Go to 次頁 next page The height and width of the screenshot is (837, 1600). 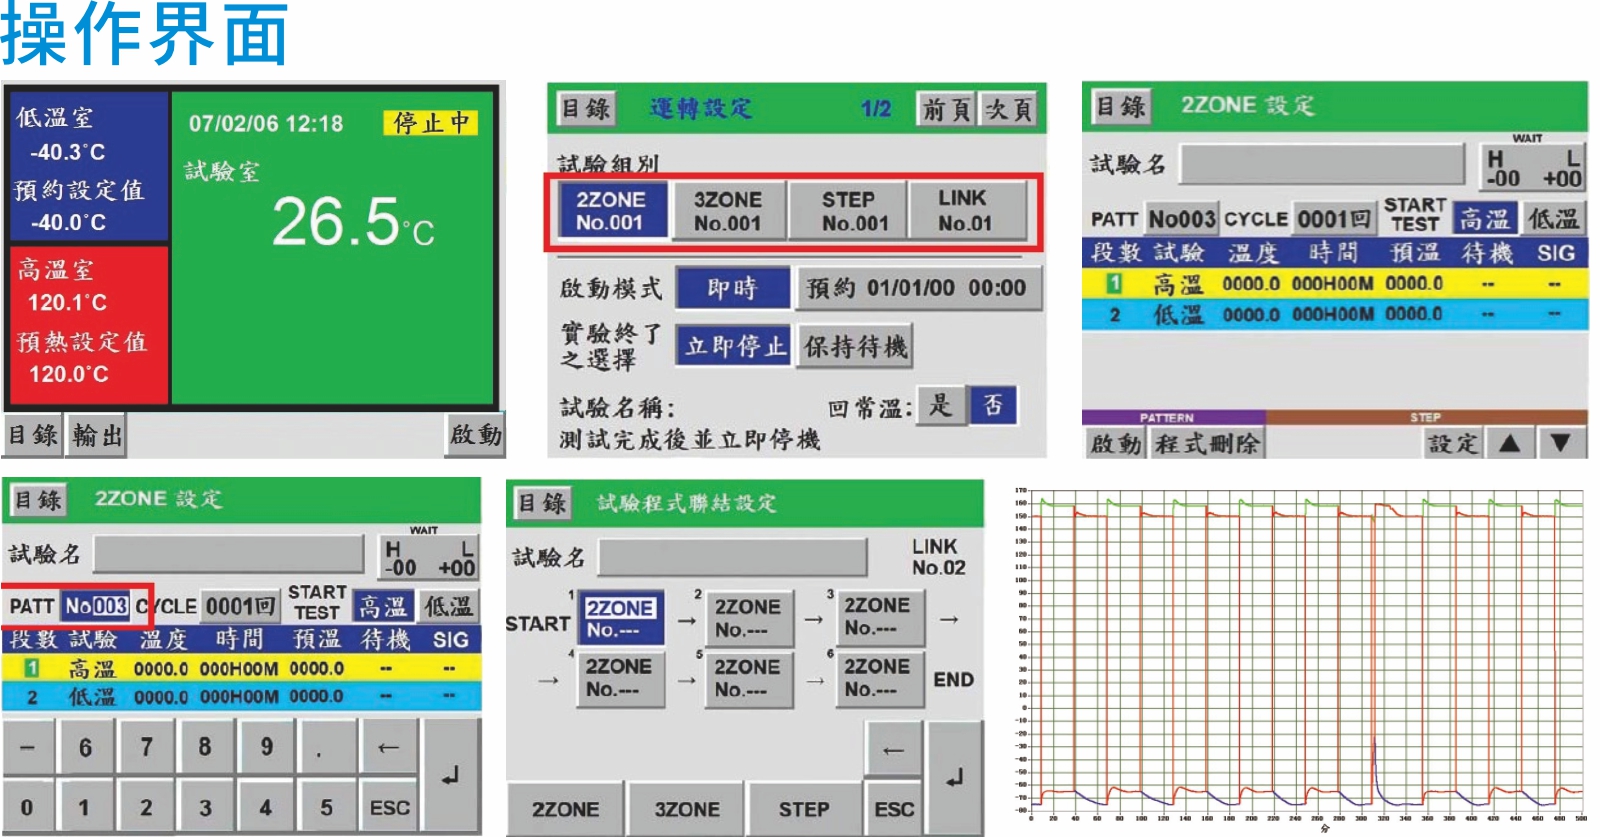pyautogui.click(x=1008, y=109)
